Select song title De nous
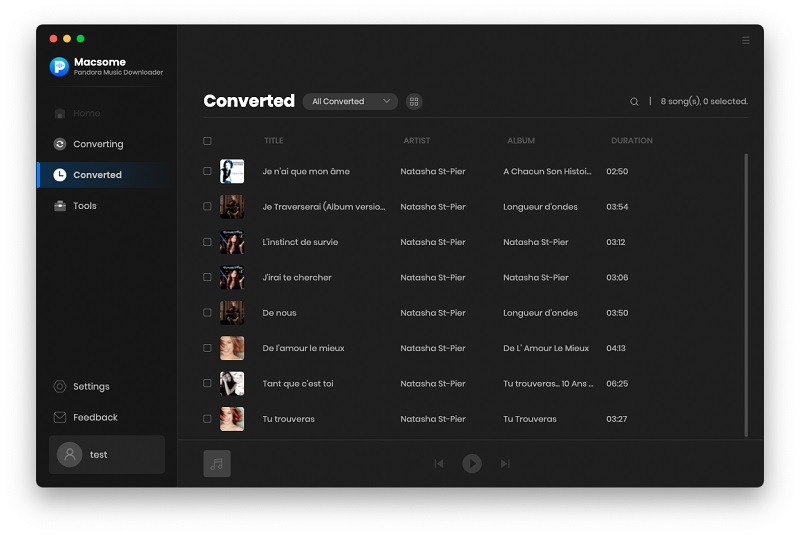 (x=279, y=313)
